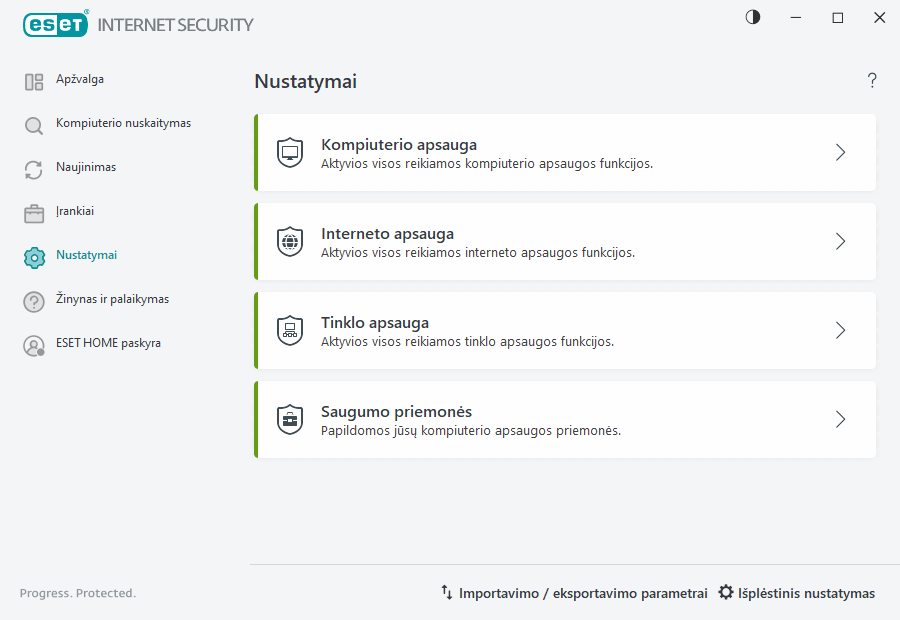Click the Apžvalga overview icon

(33, 79)
